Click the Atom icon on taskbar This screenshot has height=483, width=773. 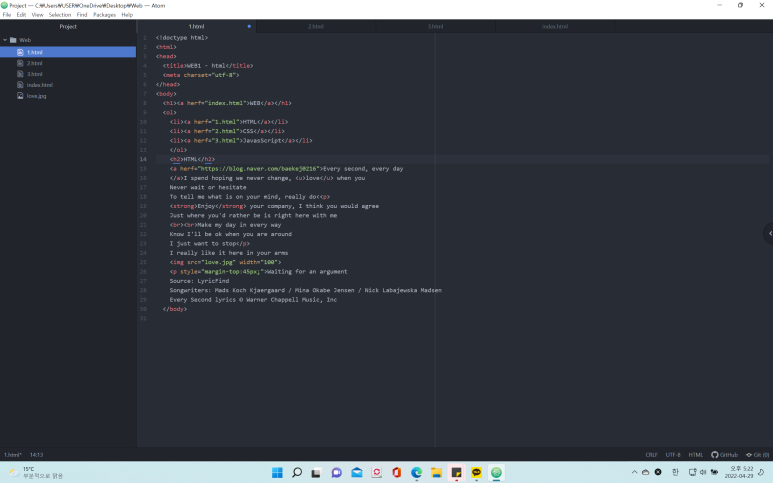coord(496,473)
